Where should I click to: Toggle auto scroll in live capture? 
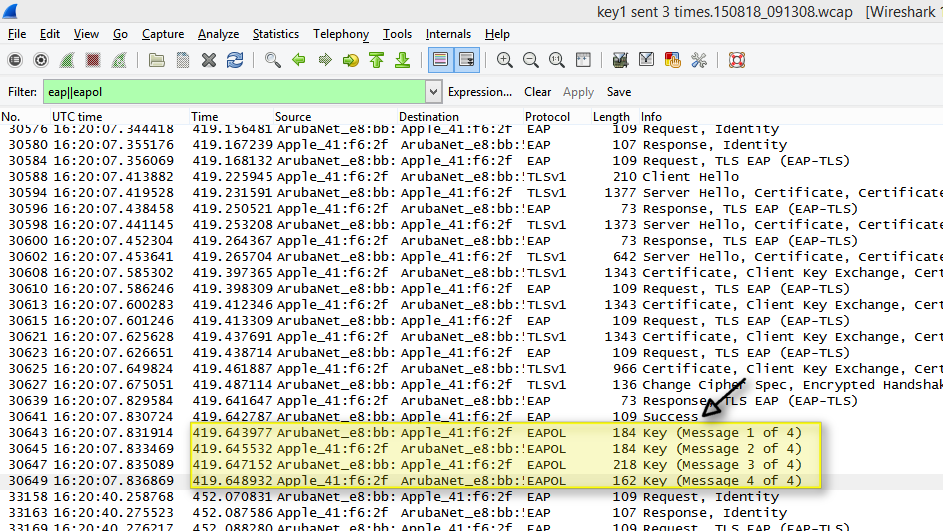(467, 60)
